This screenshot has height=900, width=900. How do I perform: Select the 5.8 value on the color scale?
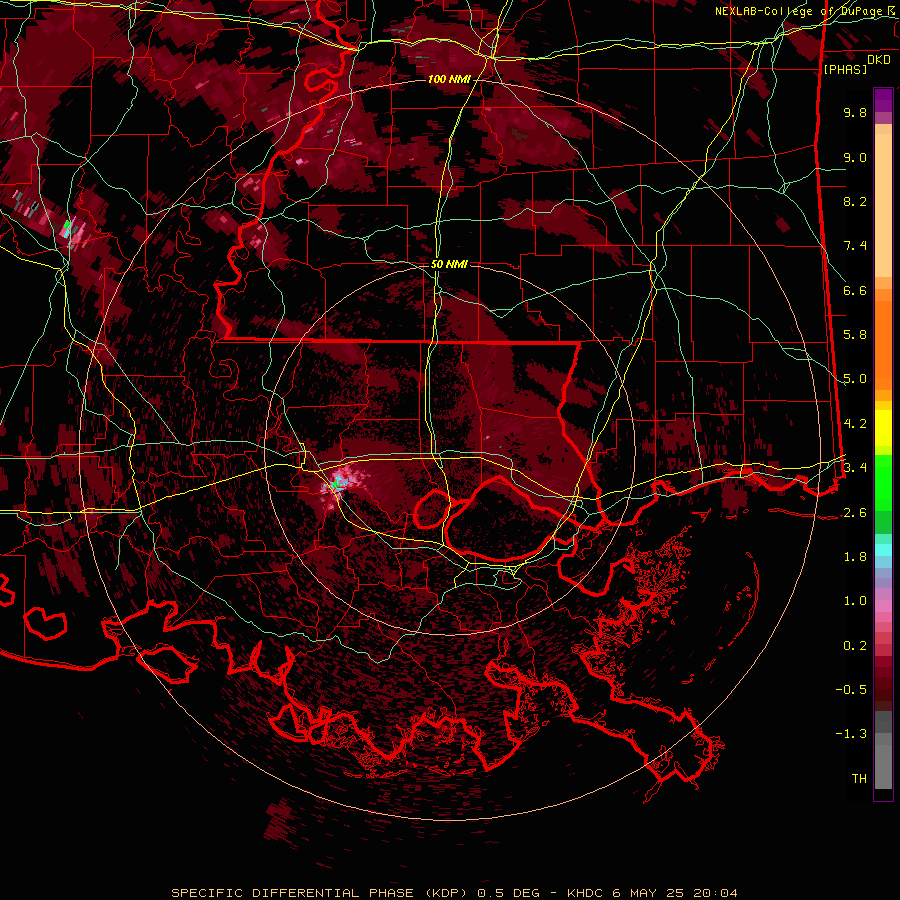coord(855,335)
